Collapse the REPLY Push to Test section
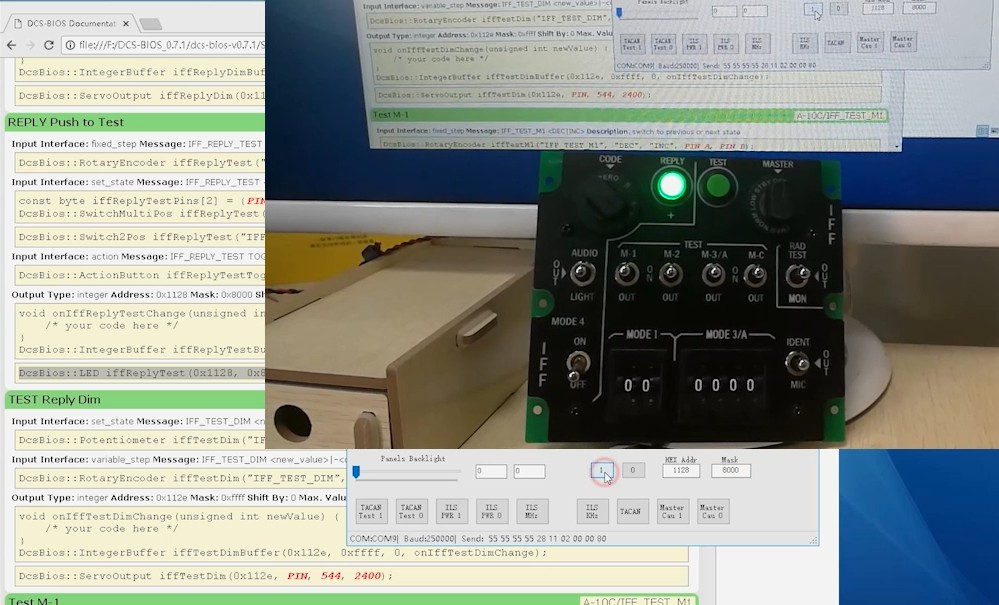Image resolution: width=999 pixels, height=605 pixels. (x=135, y=122)
